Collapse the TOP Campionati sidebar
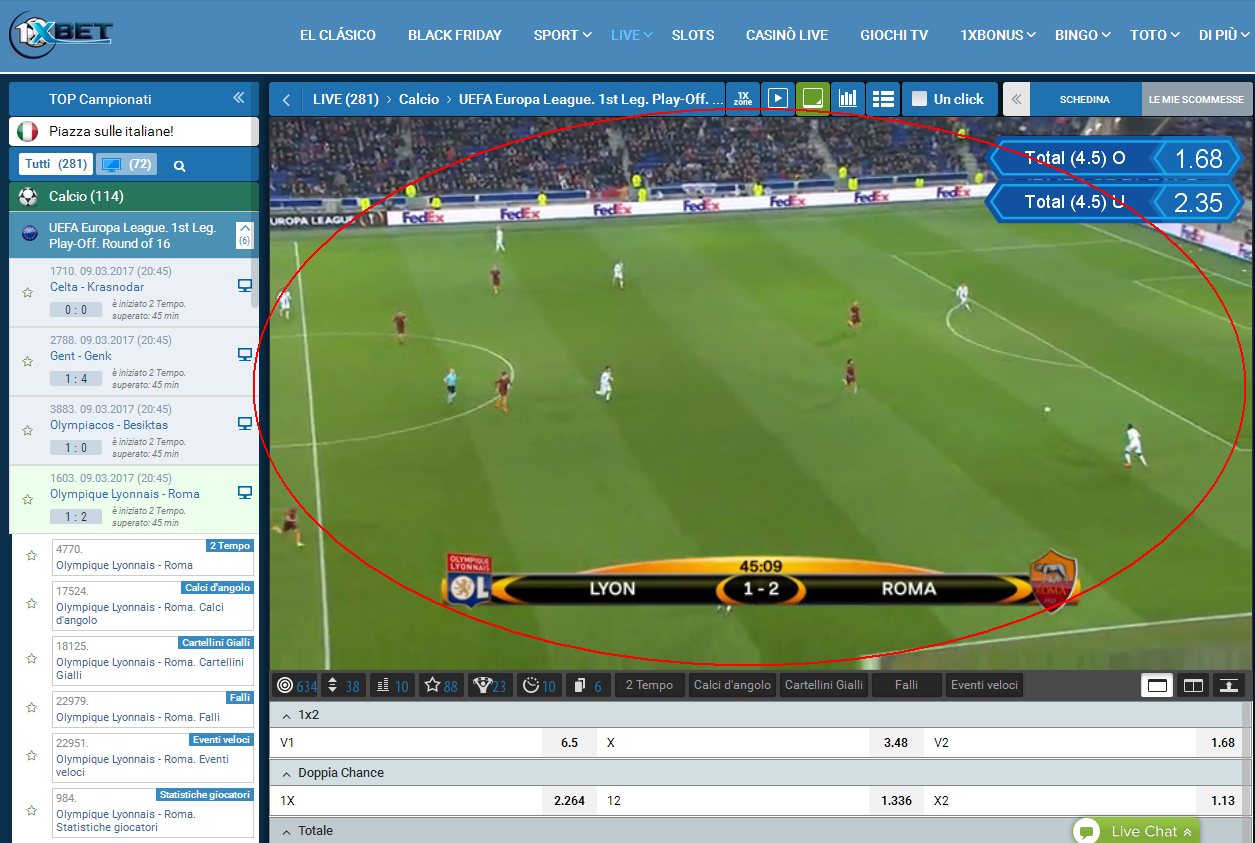Image resolution: width=1255 pixels, height=843 pixels. click(239, 98)
